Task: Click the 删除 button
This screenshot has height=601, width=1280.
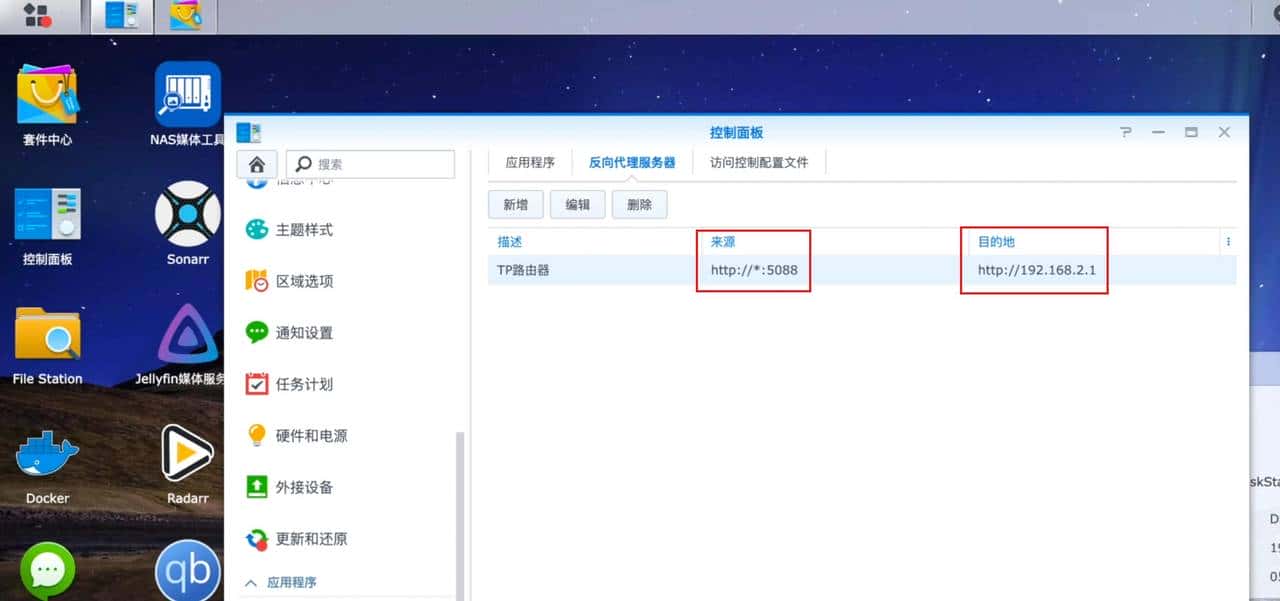Action: click(639, 205)
